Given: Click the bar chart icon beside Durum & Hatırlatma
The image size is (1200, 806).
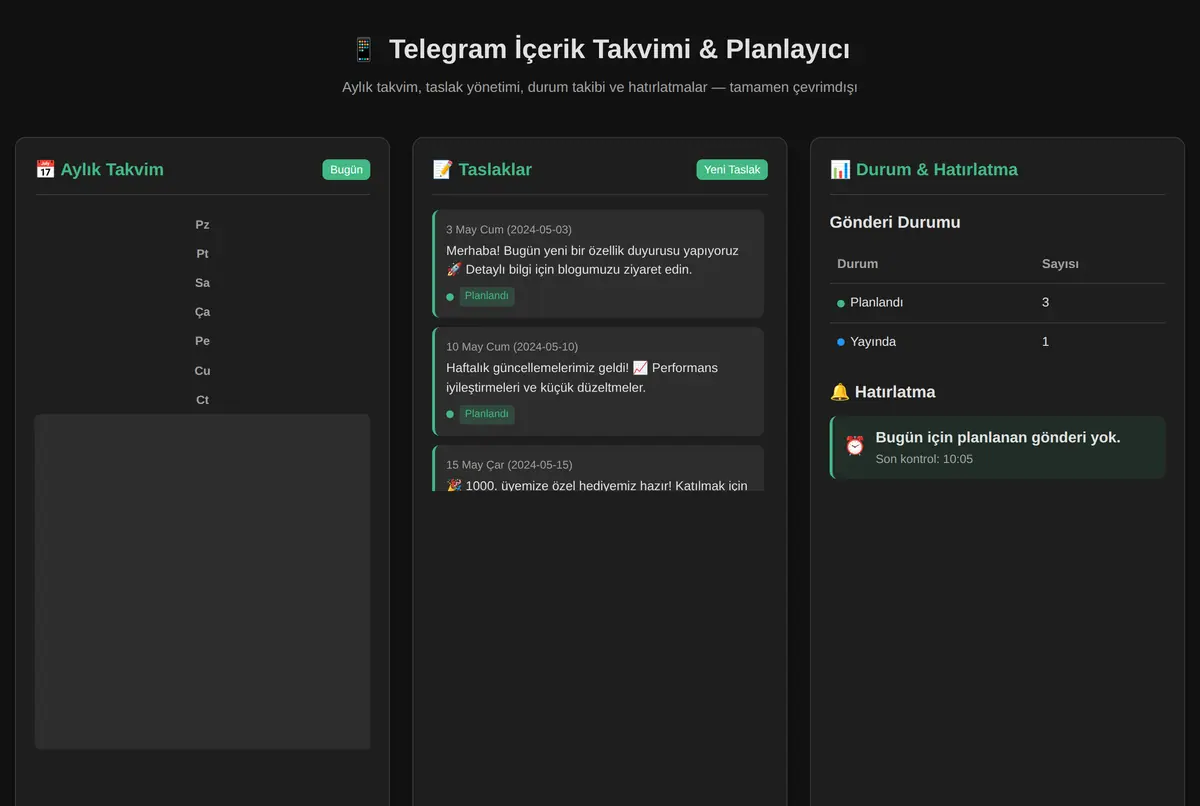Looking at the screenshot, I should [x=840, y=169].
